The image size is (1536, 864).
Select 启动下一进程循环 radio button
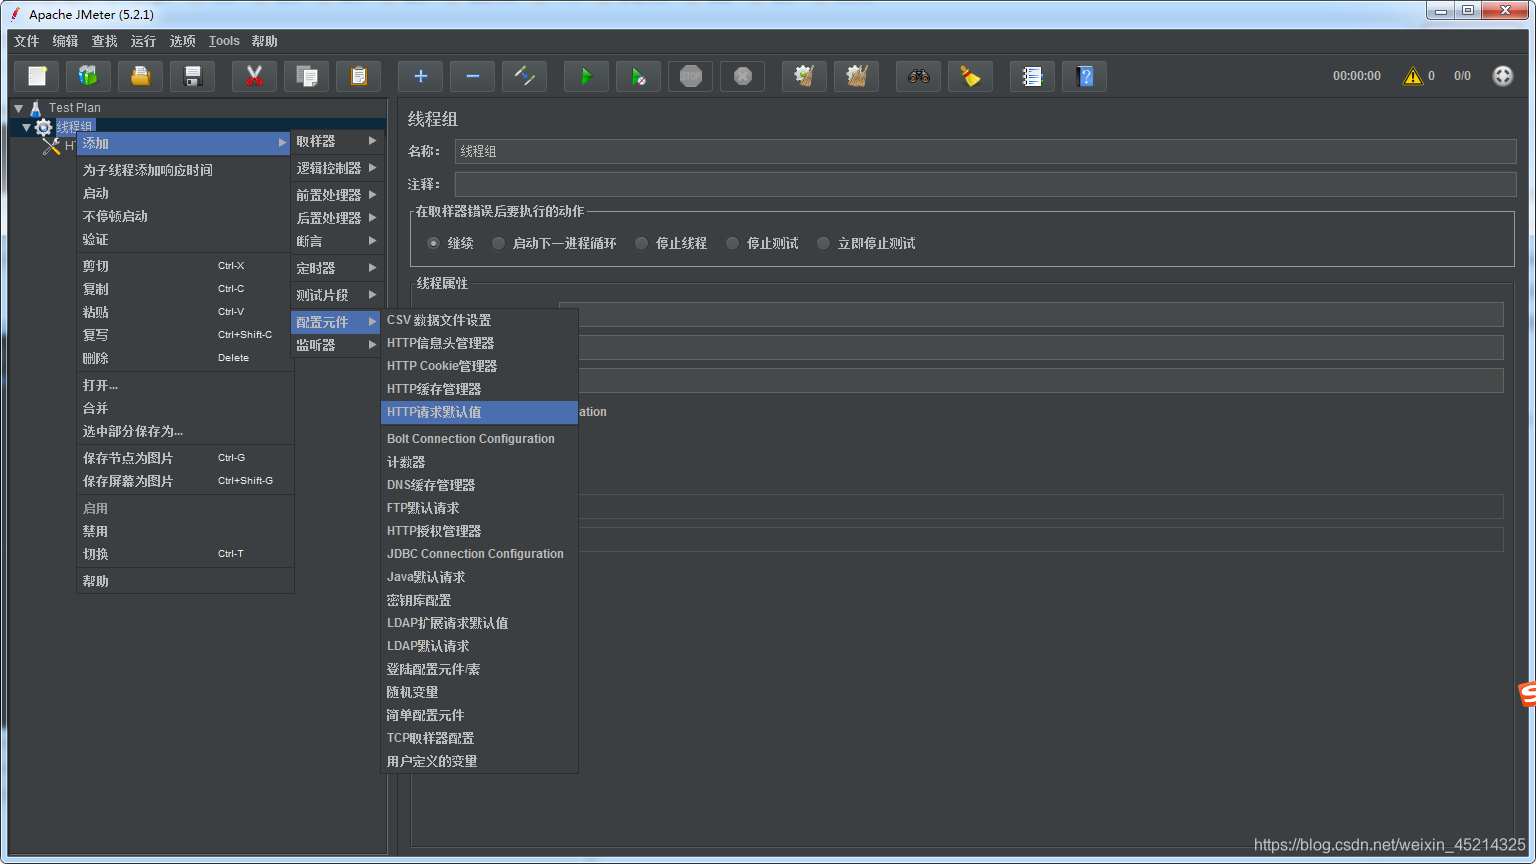click(x=498, y=243)
